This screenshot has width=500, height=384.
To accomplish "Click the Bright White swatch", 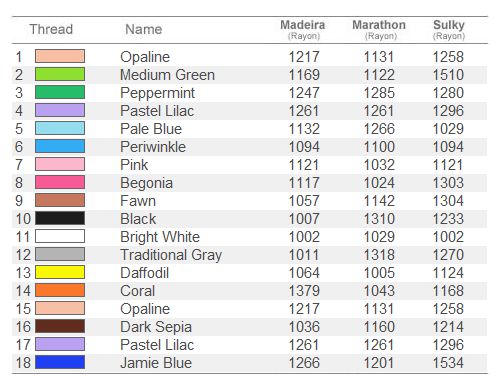I will (x=60, y=236).
